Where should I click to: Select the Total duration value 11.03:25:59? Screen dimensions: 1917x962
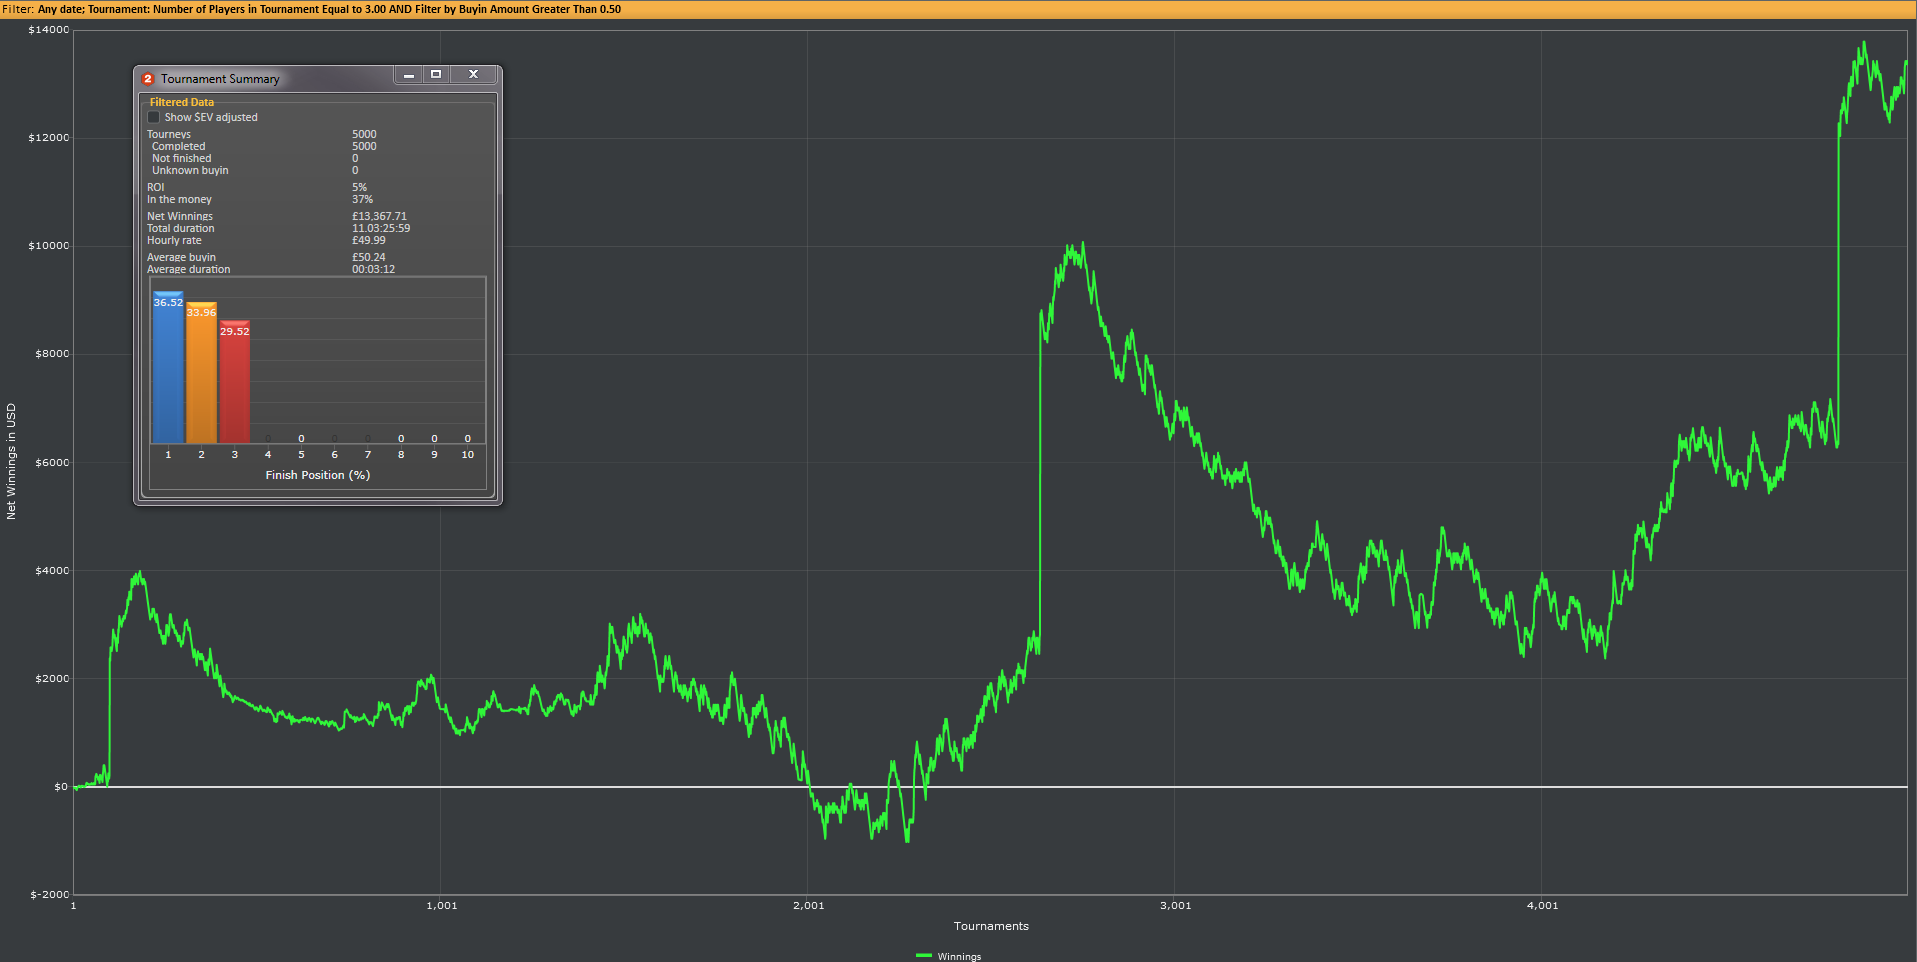[381, 228]
